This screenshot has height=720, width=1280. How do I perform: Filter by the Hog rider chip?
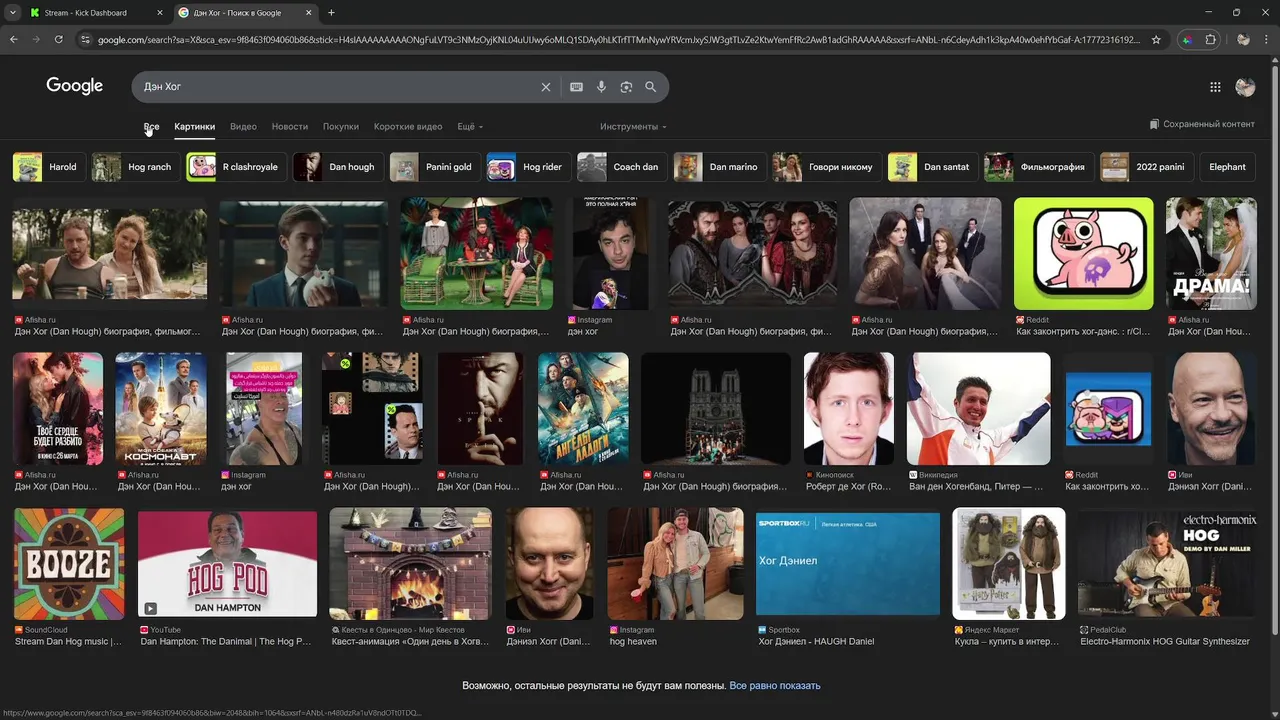[x=528, y=167]
